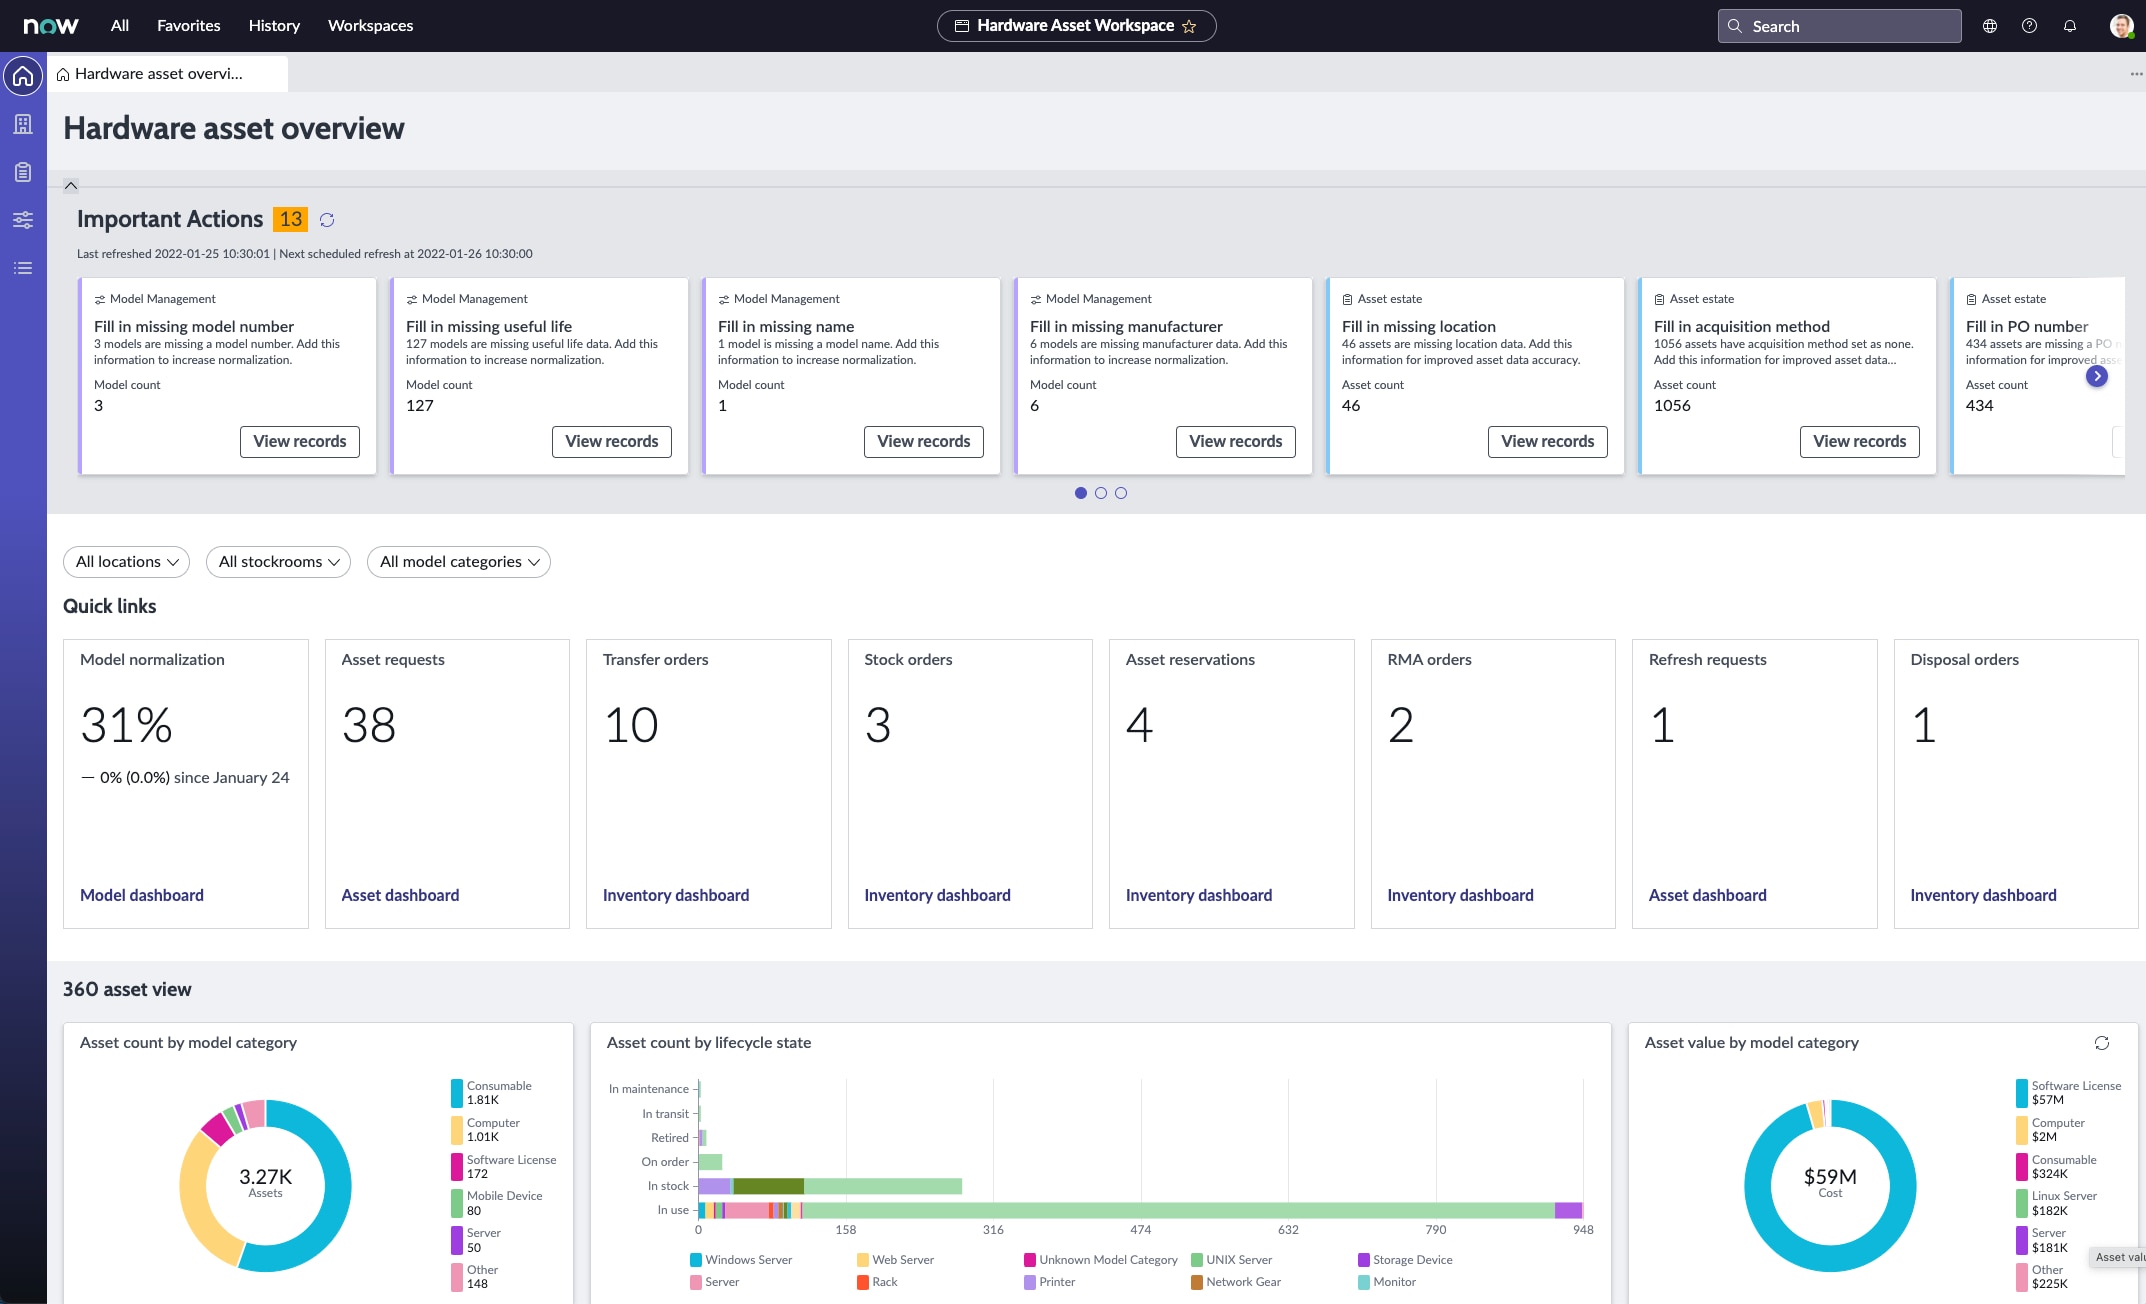
Task: Open the notifications bell
Action: (2070, 26)
